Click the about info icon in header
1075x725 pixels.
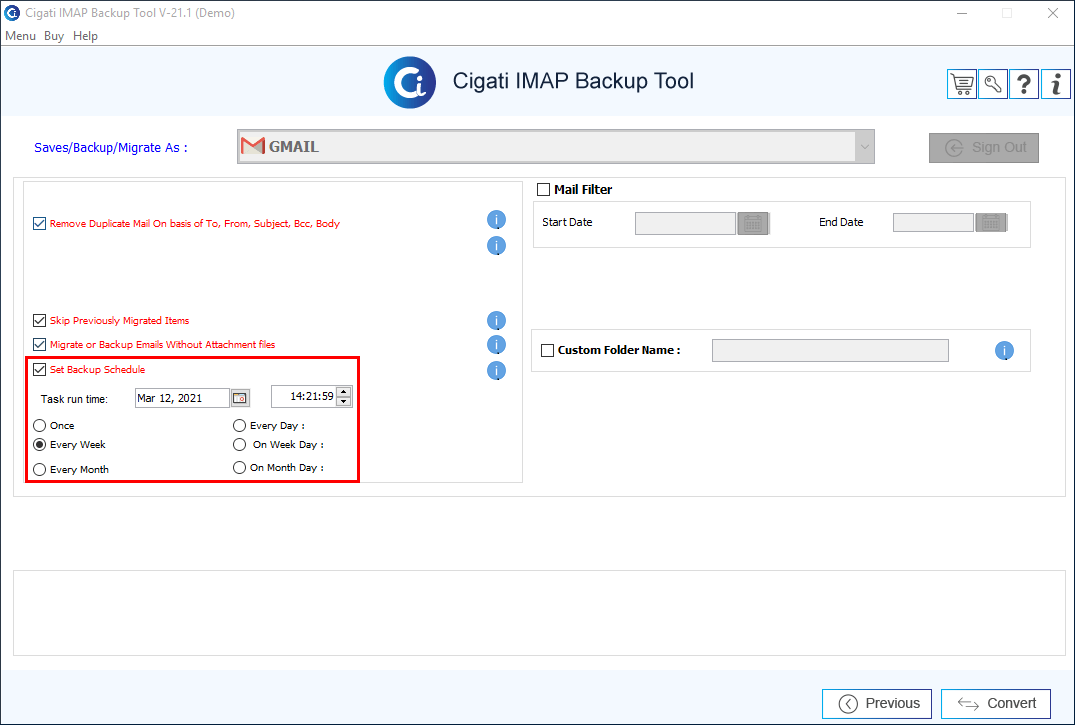pyautogui.click(x=1056, y=84)
